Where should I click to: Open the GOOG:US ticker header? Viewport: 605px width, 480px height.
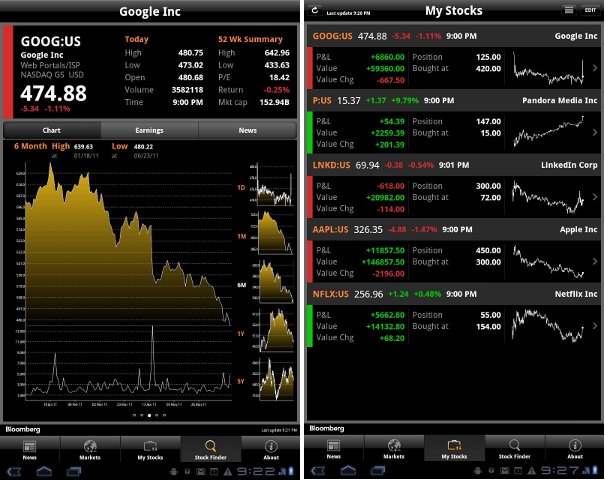[x=454, y=36]
